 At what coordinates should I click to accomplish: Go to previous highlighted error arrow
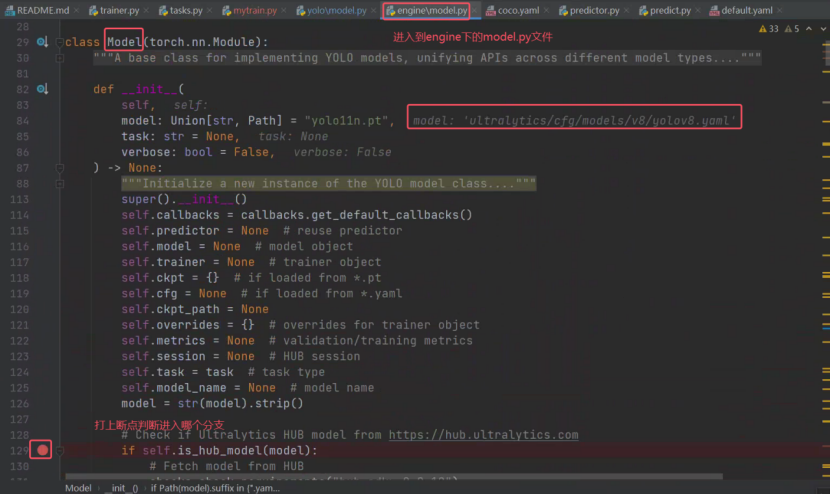(x=809, y=29)
